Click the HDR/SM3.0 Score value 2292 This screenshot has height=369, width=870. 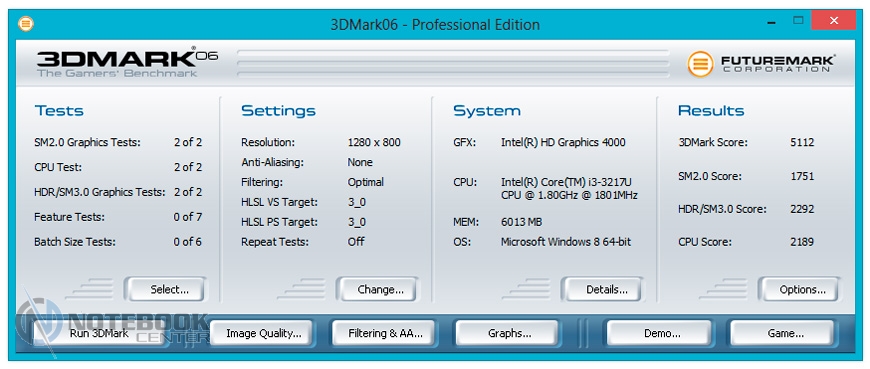802,209
